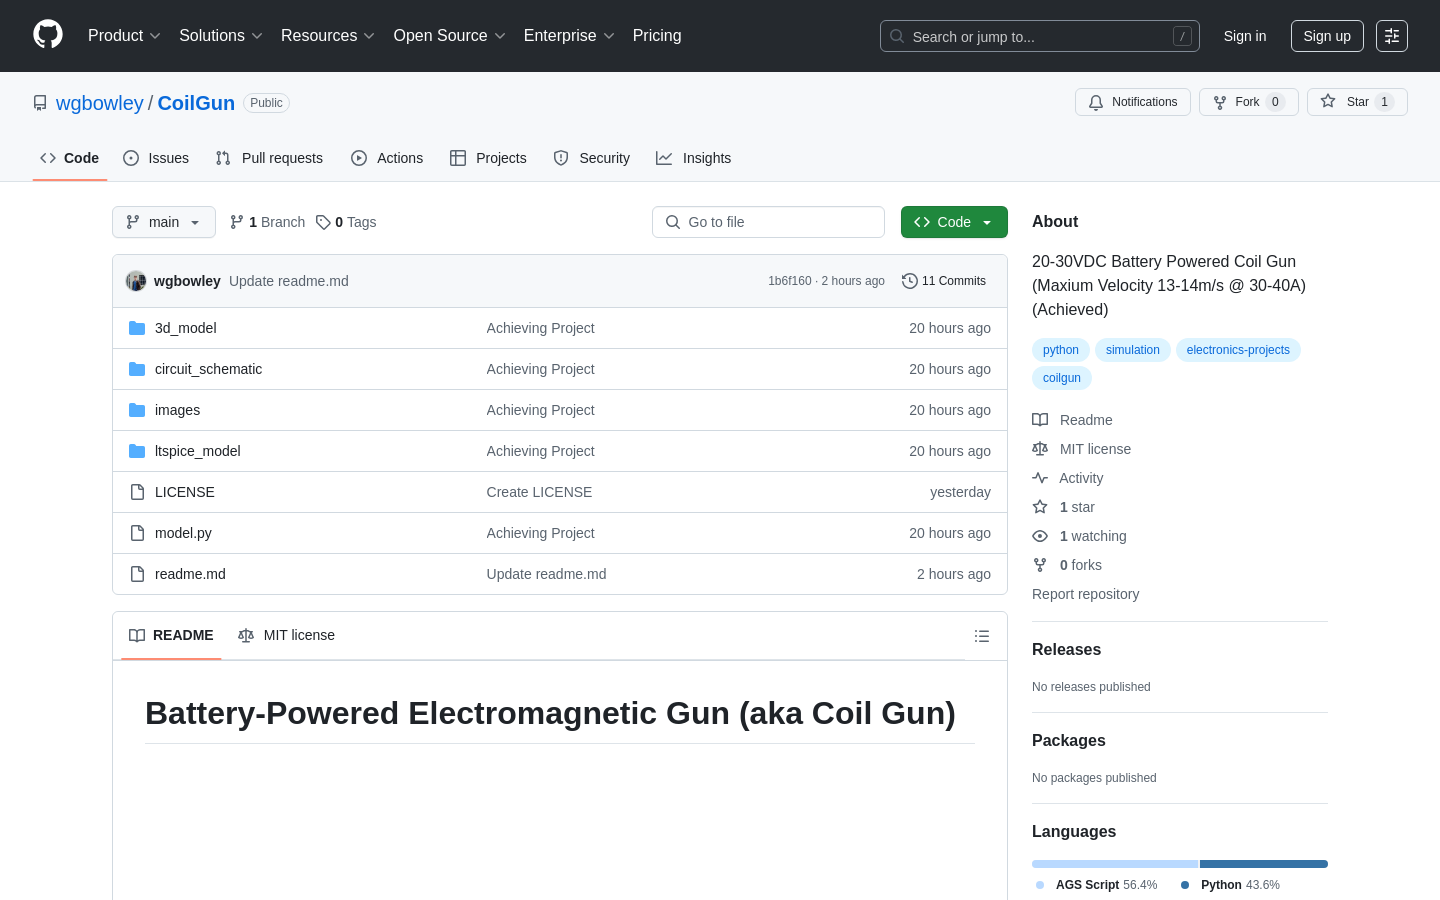The height and width of the screenshot is (900, 1440).
Task: Select the simulation topic tag
Action: coord(1133,350)
